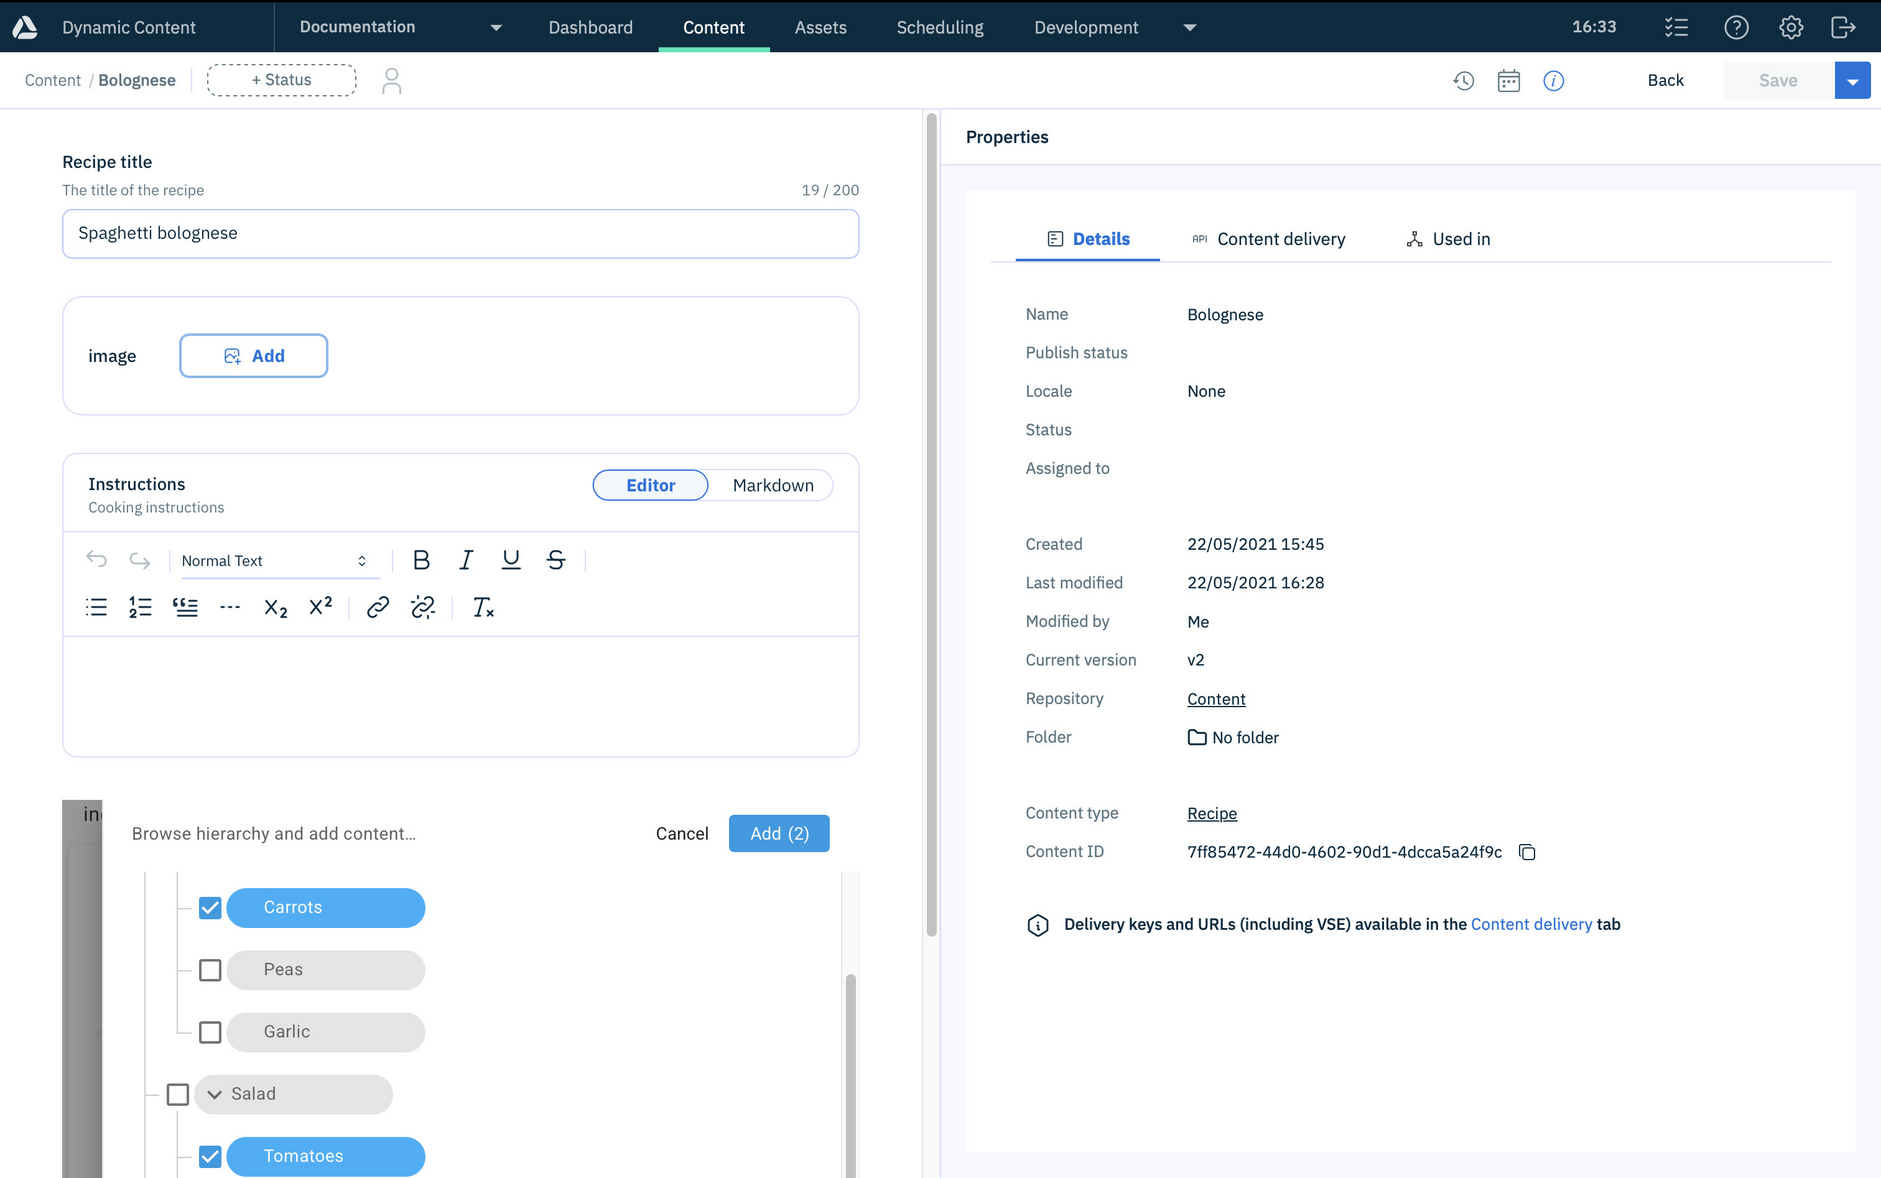
Task: Click the Add (2) button
Action: (x=778, y=833)
